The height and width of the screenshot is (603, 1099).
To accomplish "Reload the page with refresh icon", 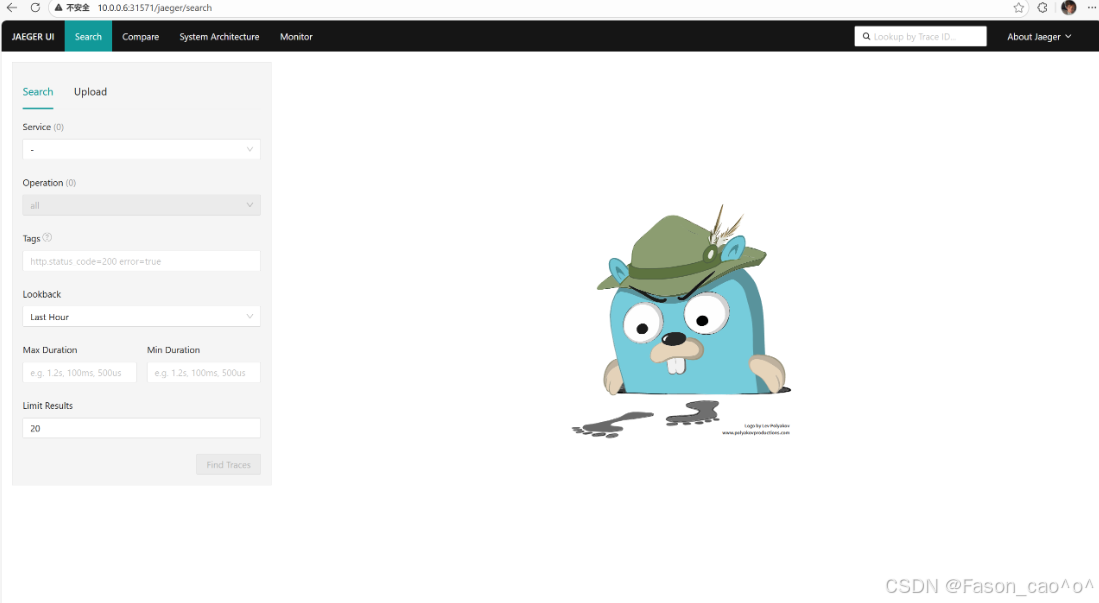I will [35, 8].
